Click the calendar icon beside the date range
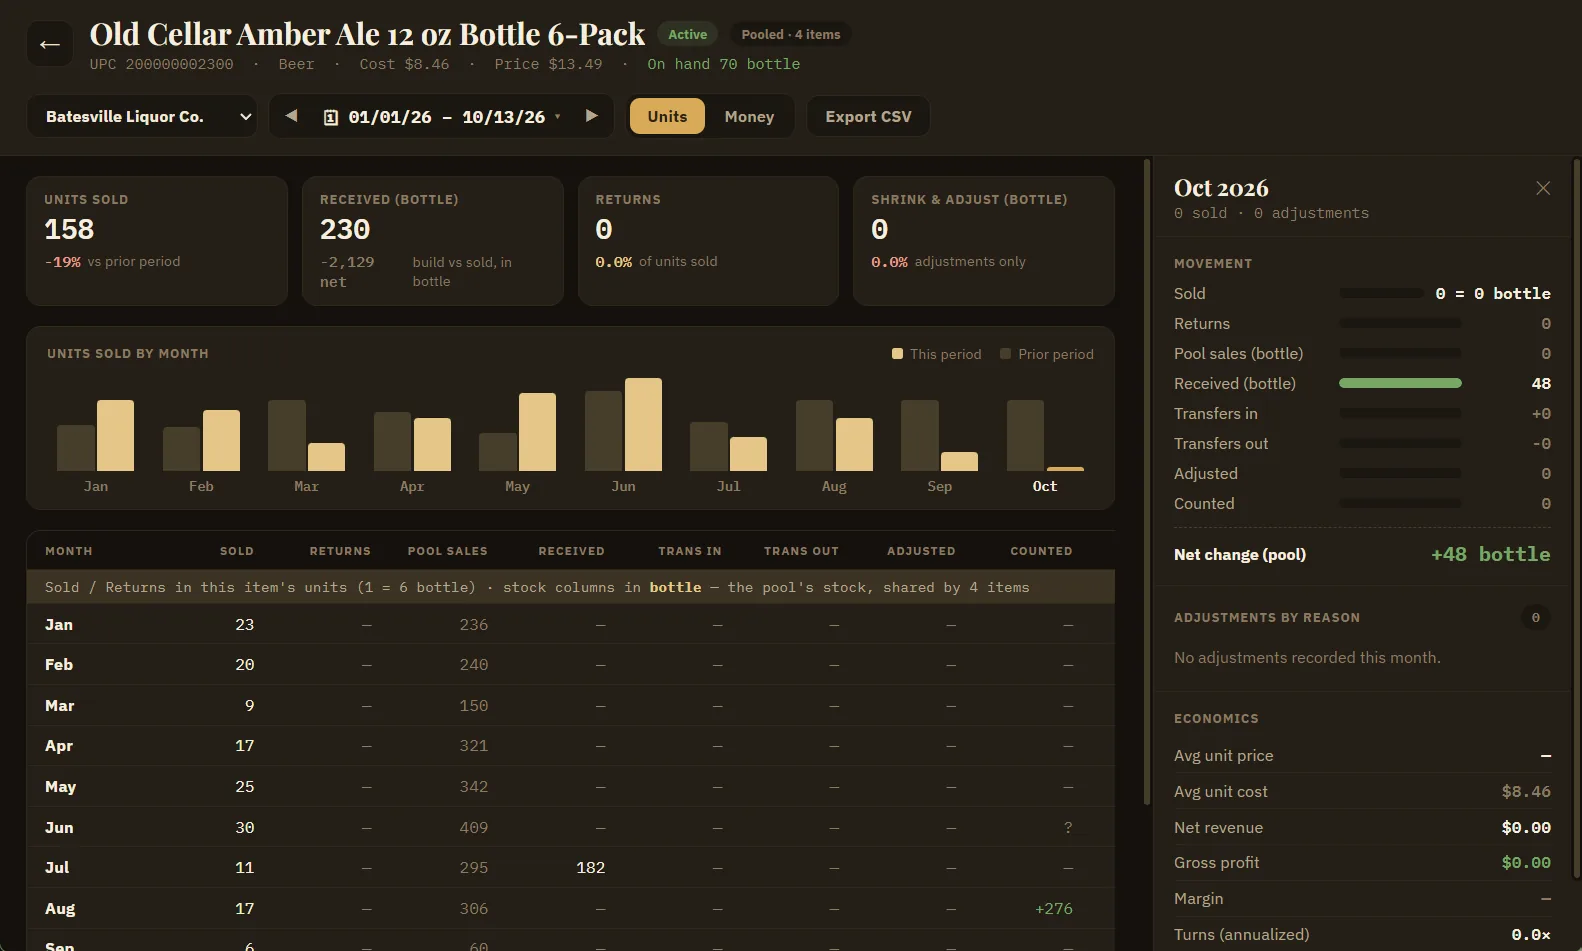This screenshot has width=1582, height=951. pos(331,117)
